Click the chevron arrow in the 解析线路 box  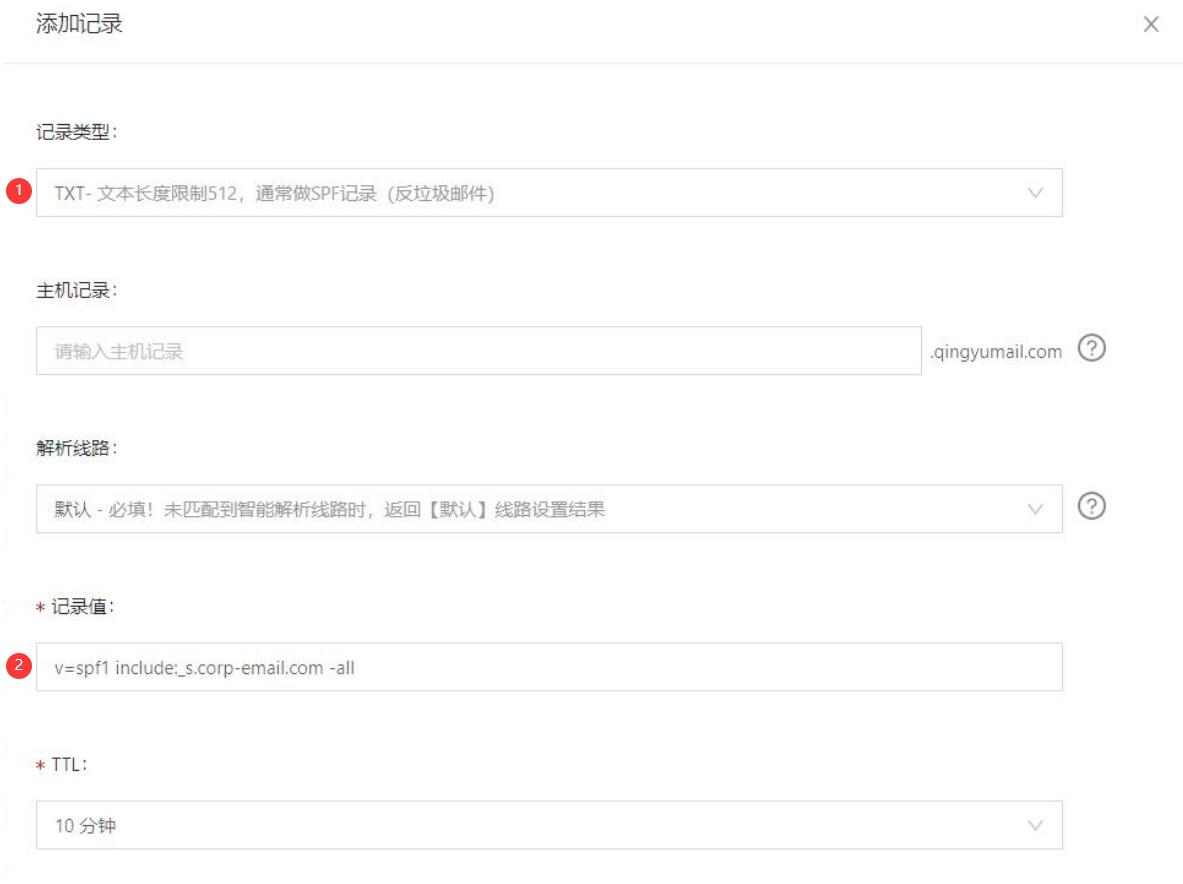1035,509
